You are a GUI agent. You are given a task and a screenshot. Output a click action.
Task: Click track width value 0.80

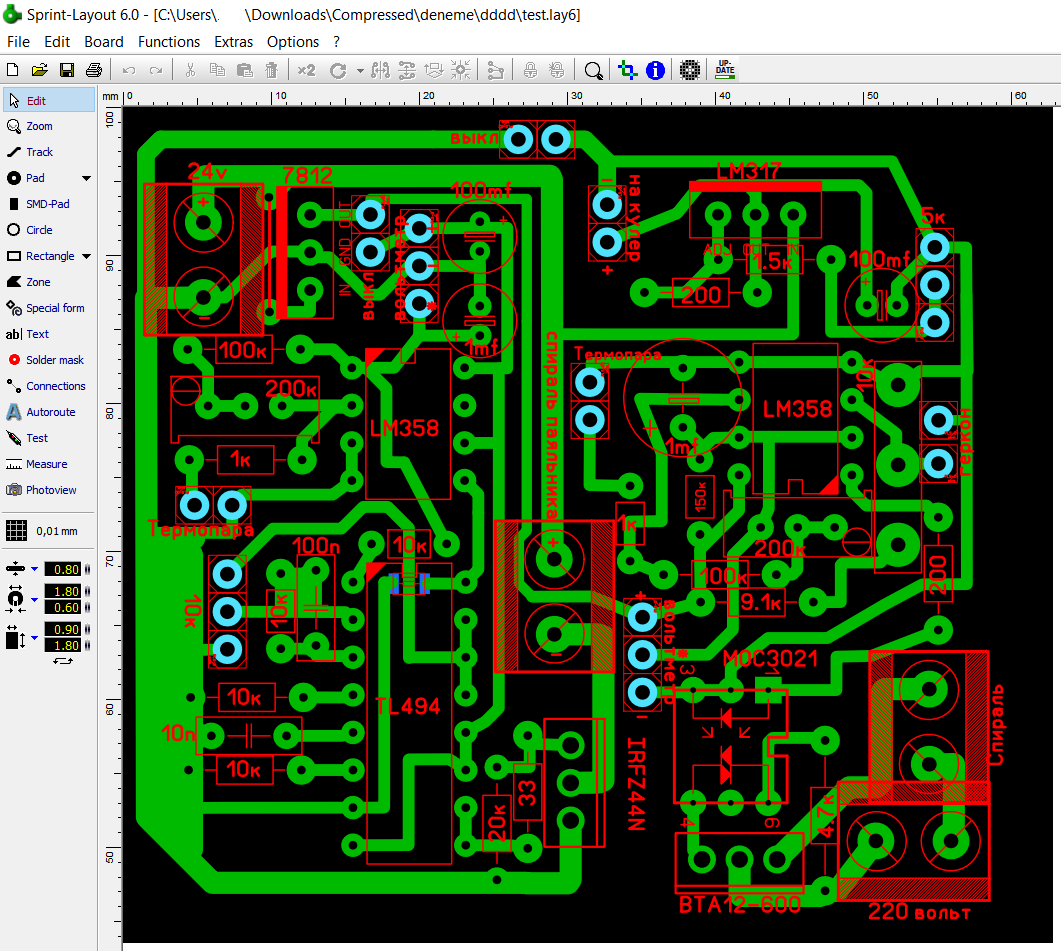(x=63, y=570)
